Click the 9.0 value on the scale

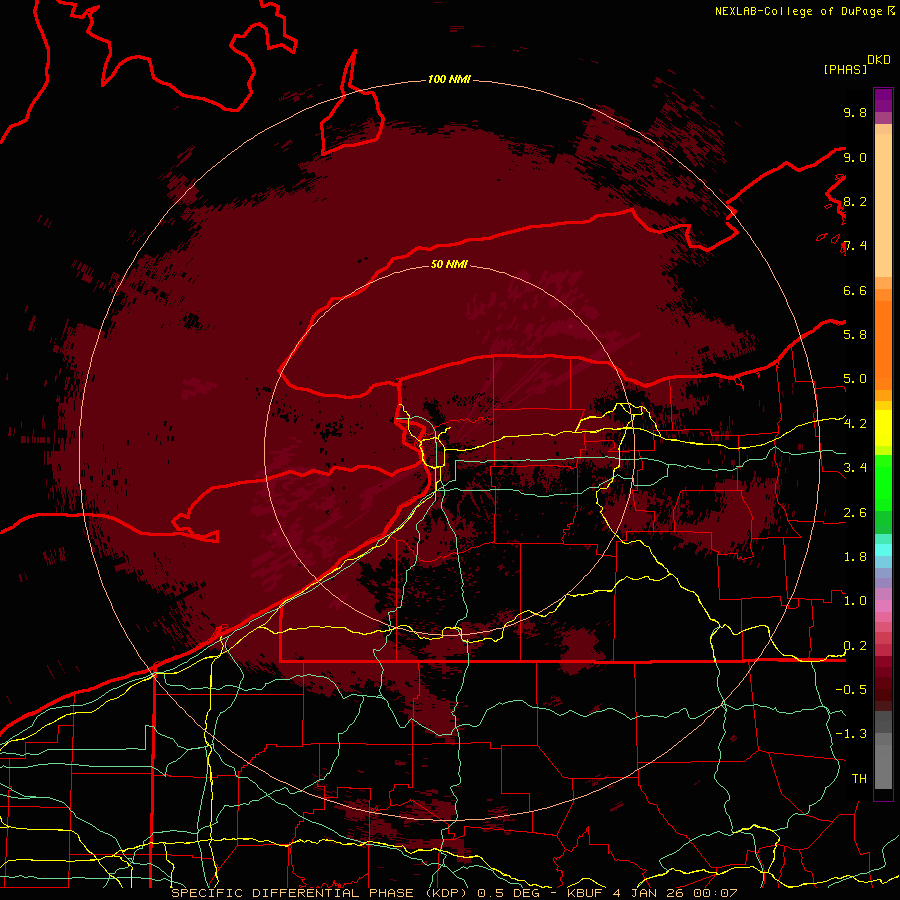coord(855,157)
